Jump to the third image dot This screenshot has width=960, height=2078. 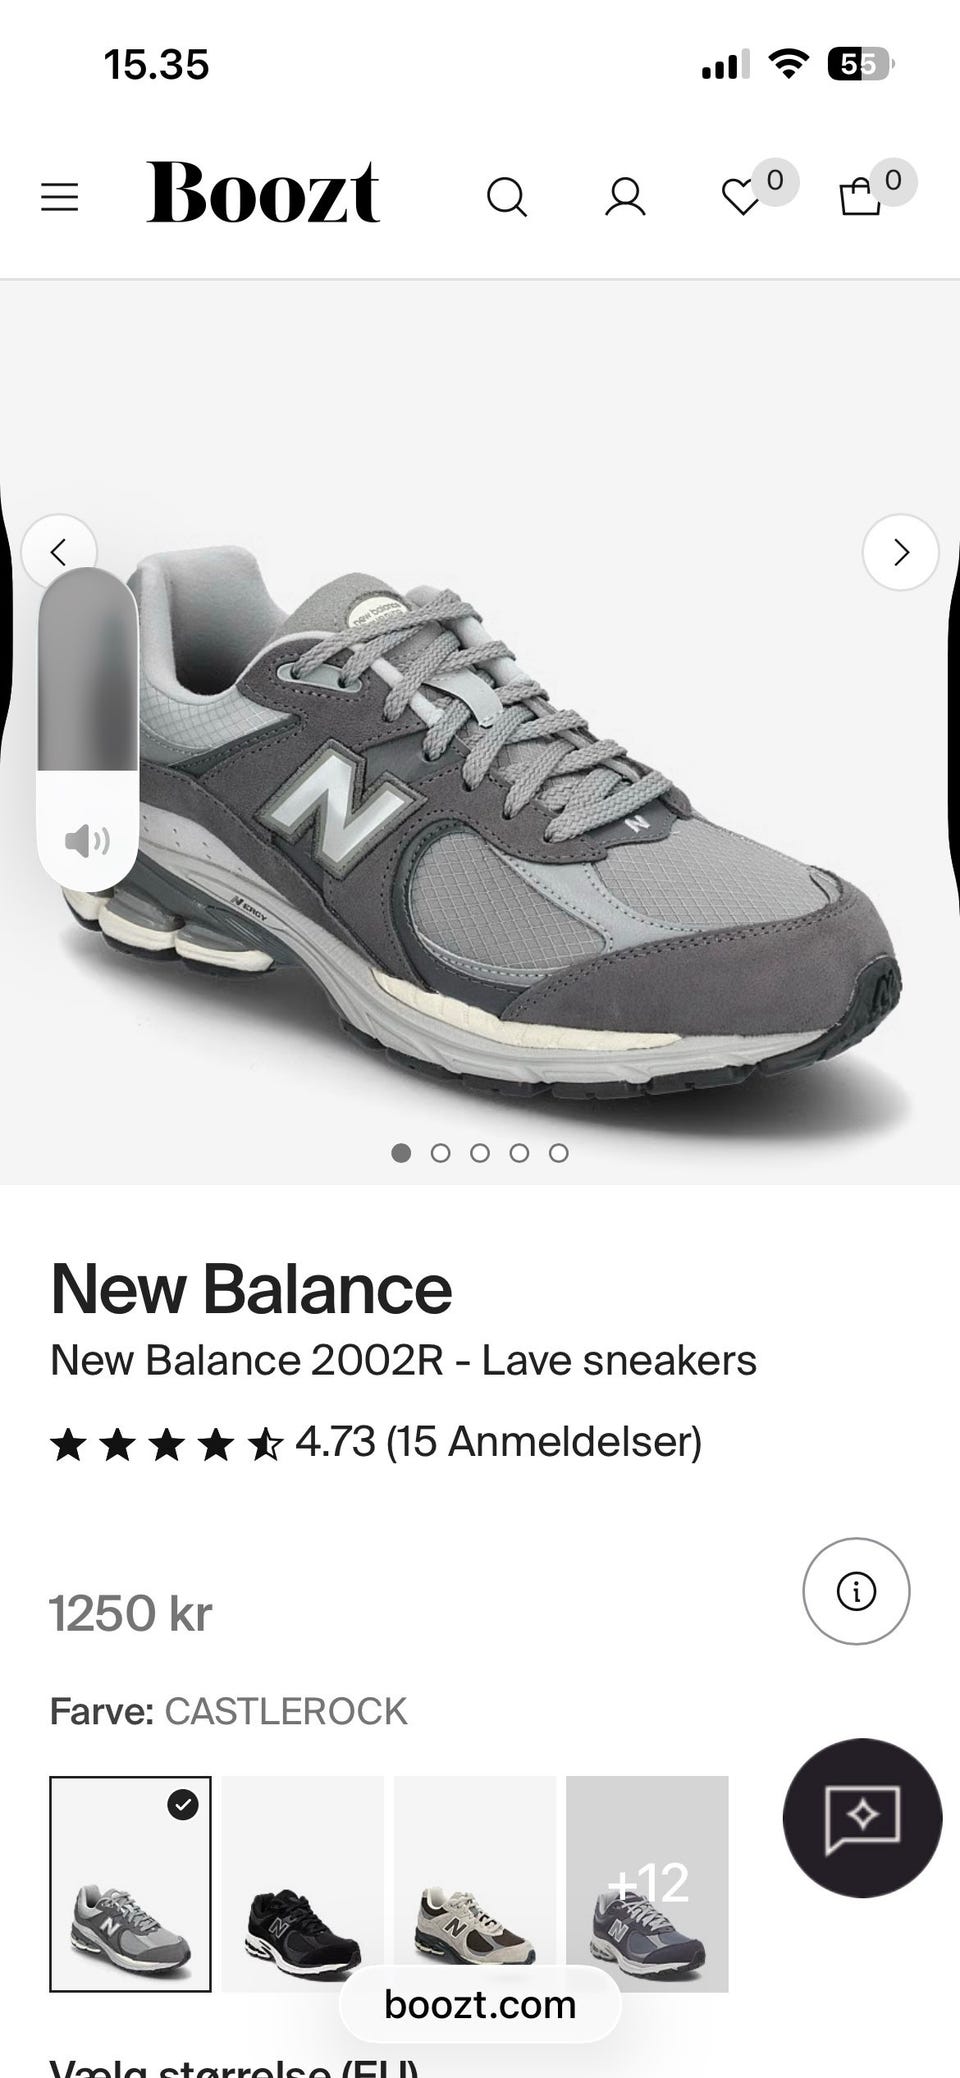(x=480, y=1153)
